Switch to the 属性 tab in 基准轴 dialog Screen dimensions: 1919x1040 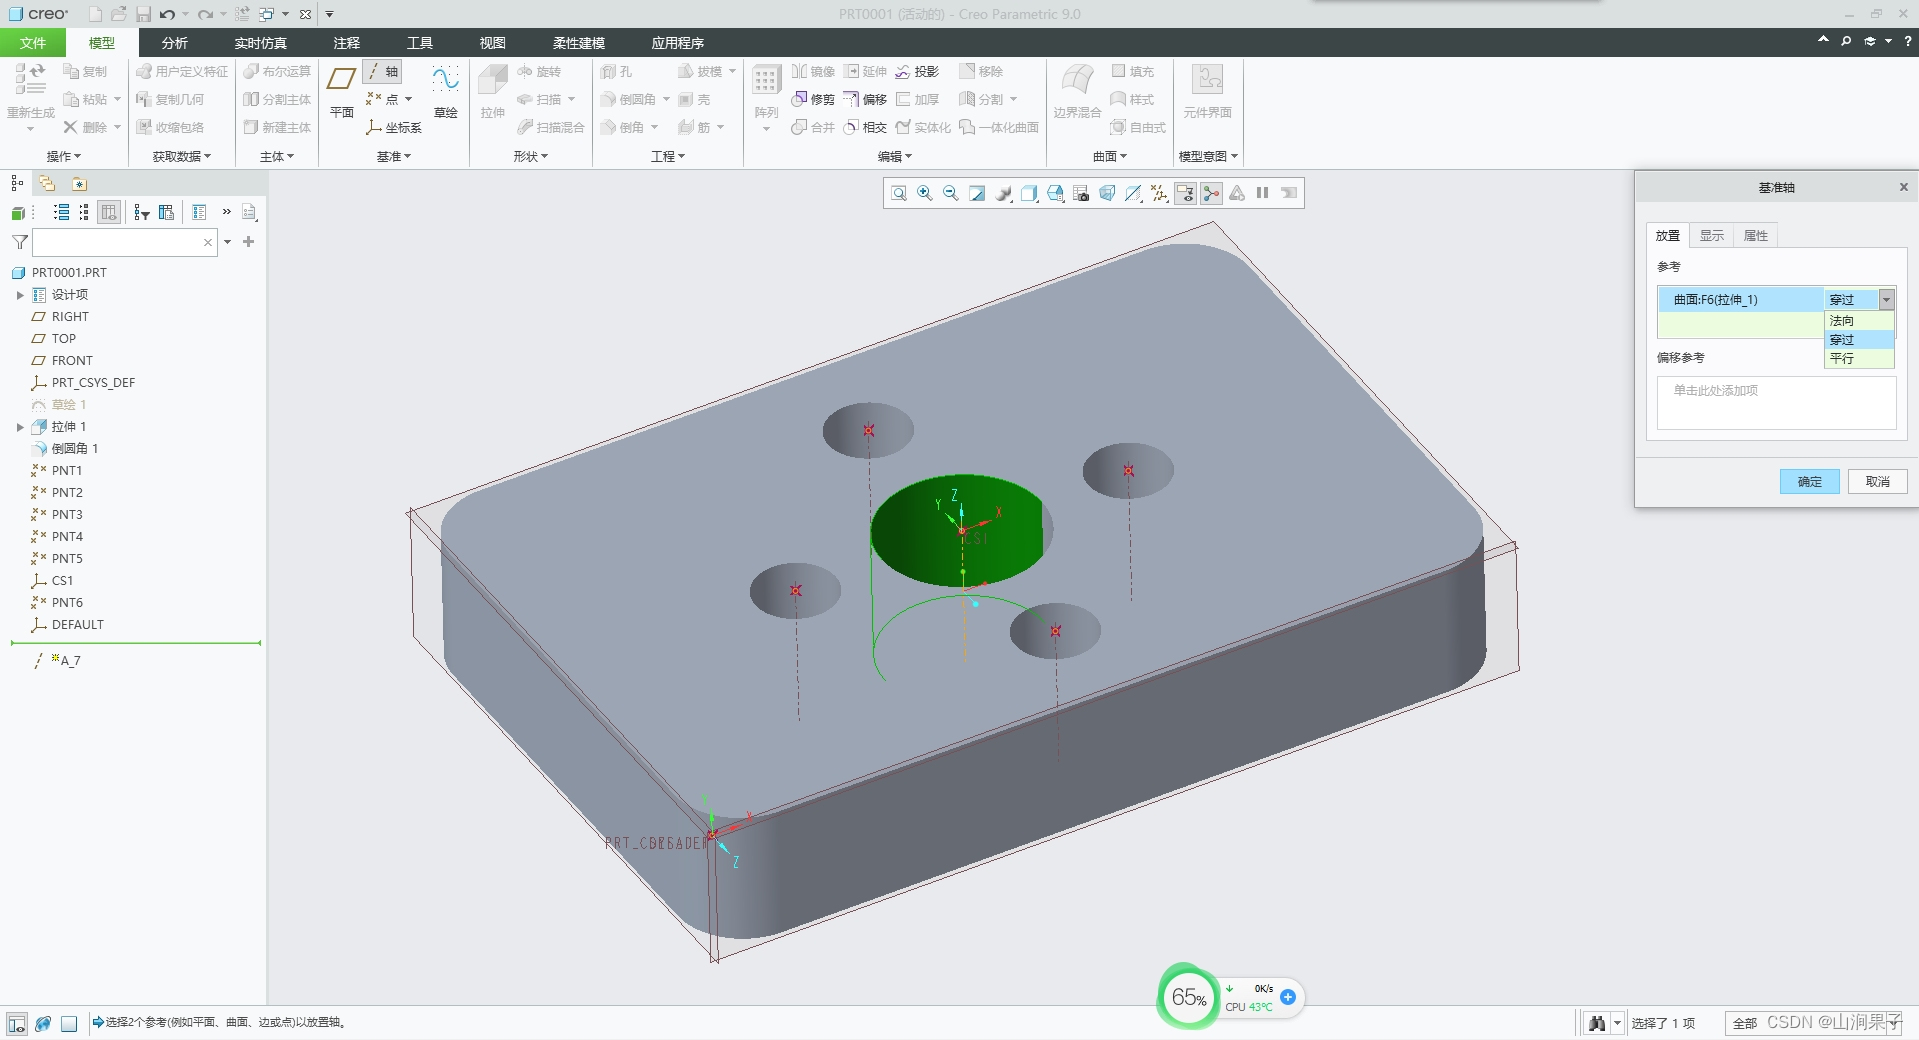coord(1755,236)
